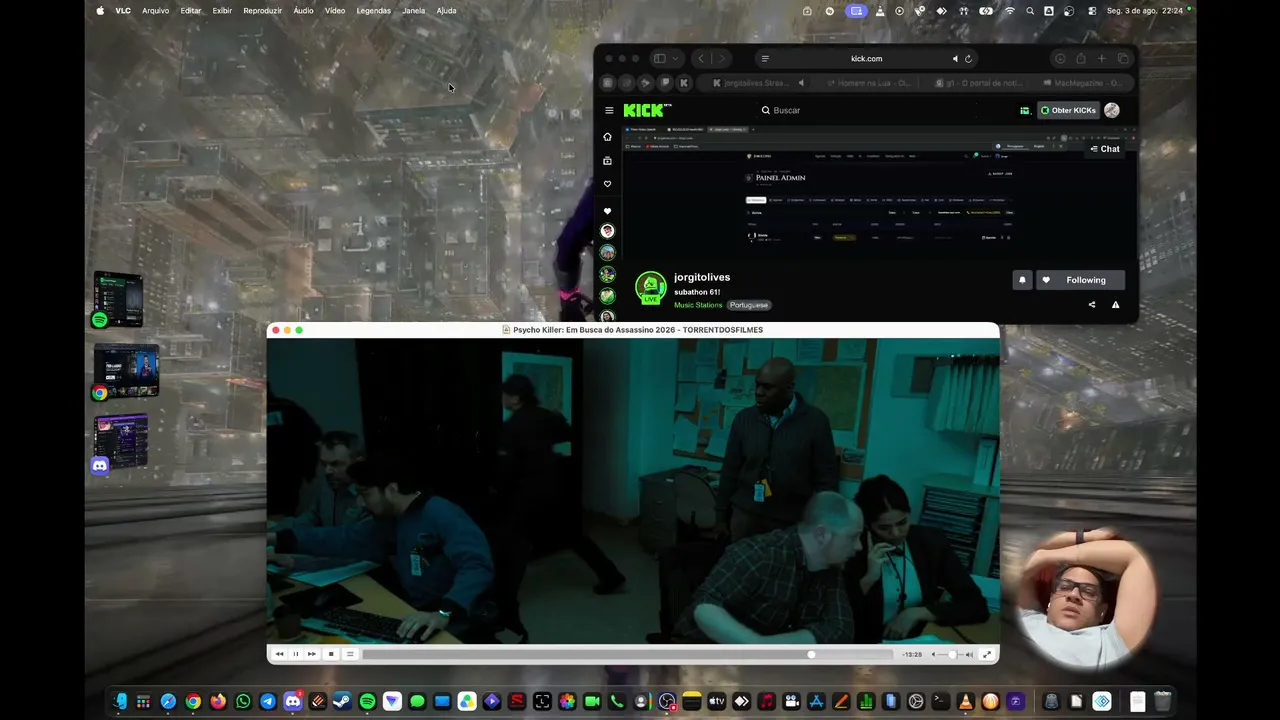Fast-forward the VLC video
The width and height of the screenshot is (1280, 720).
[x=312, y=654]
